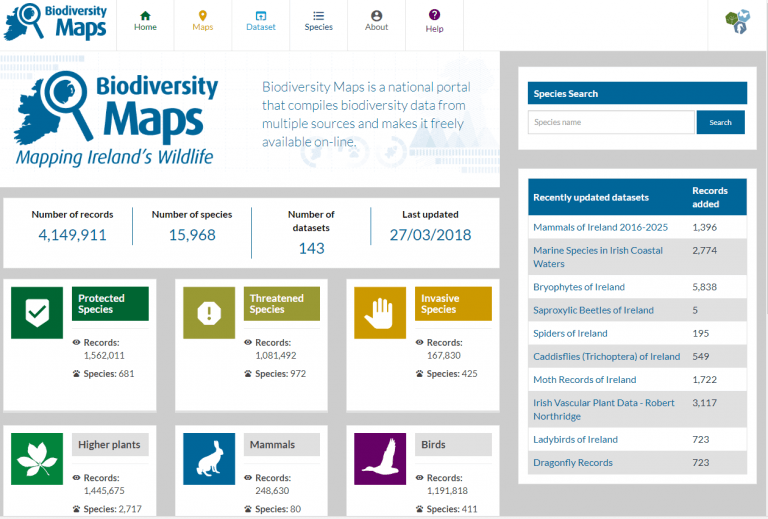This screenshot has height=519, width=768.
Task: Open the Home menu item
Action: coord(145,25)
